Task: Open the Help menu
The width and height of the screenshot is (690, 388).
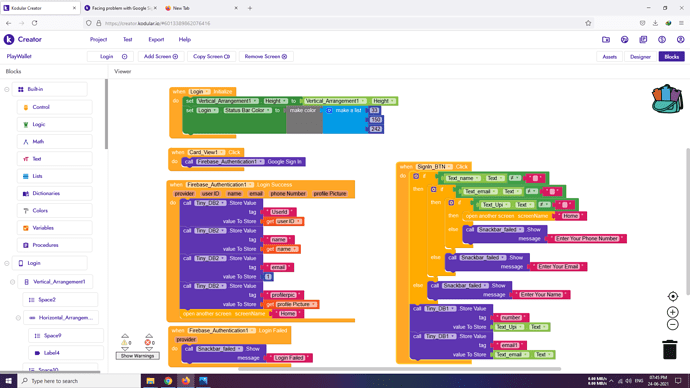Action: [185, 40]
